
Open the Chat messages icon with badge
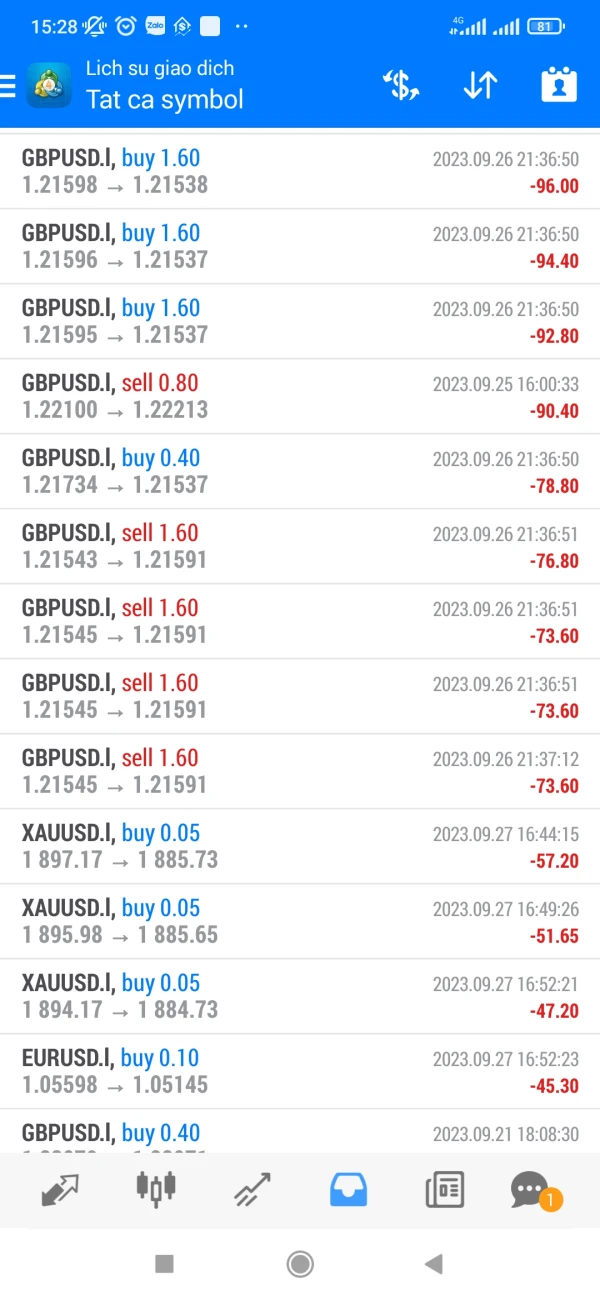click(x=530, y=1190)
